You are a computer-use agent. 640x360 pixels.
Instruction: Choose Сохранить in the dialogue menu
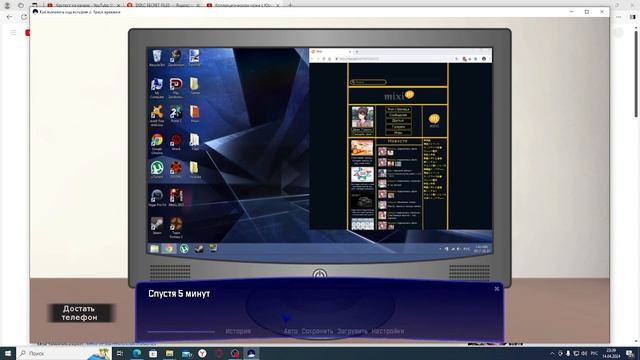[317, 331]
